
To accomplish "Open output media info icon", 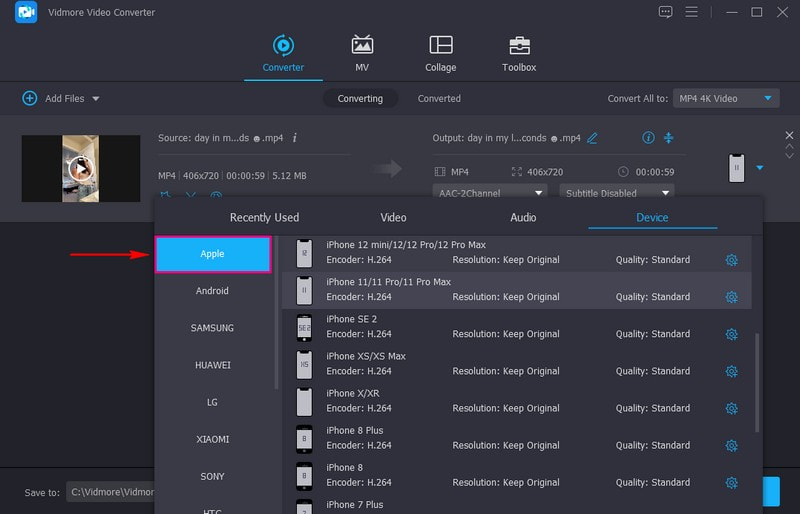I will coord(648,137).
